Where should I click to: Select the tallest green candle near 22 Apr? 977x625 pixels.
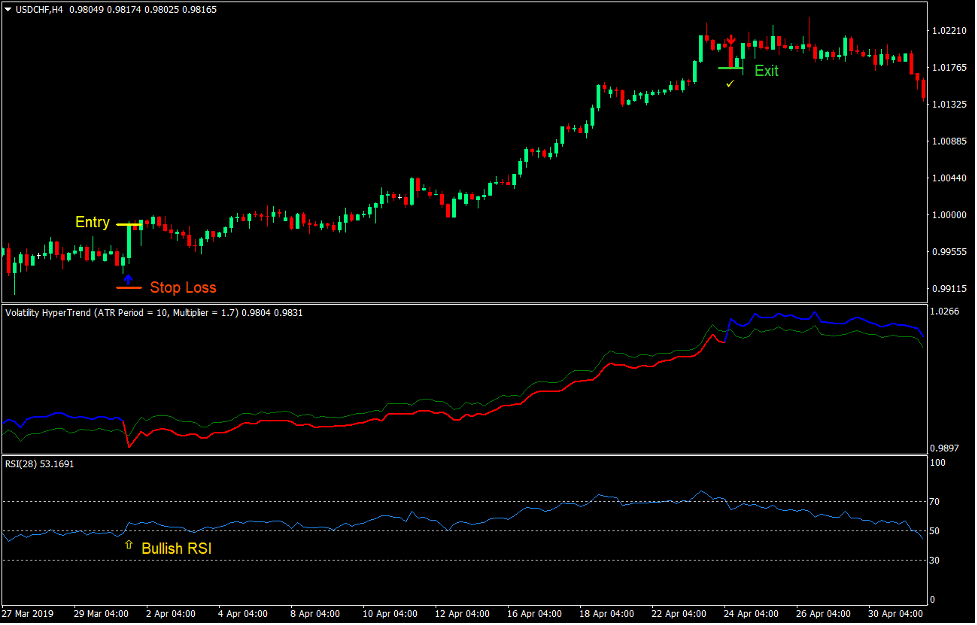coord(701,50)
